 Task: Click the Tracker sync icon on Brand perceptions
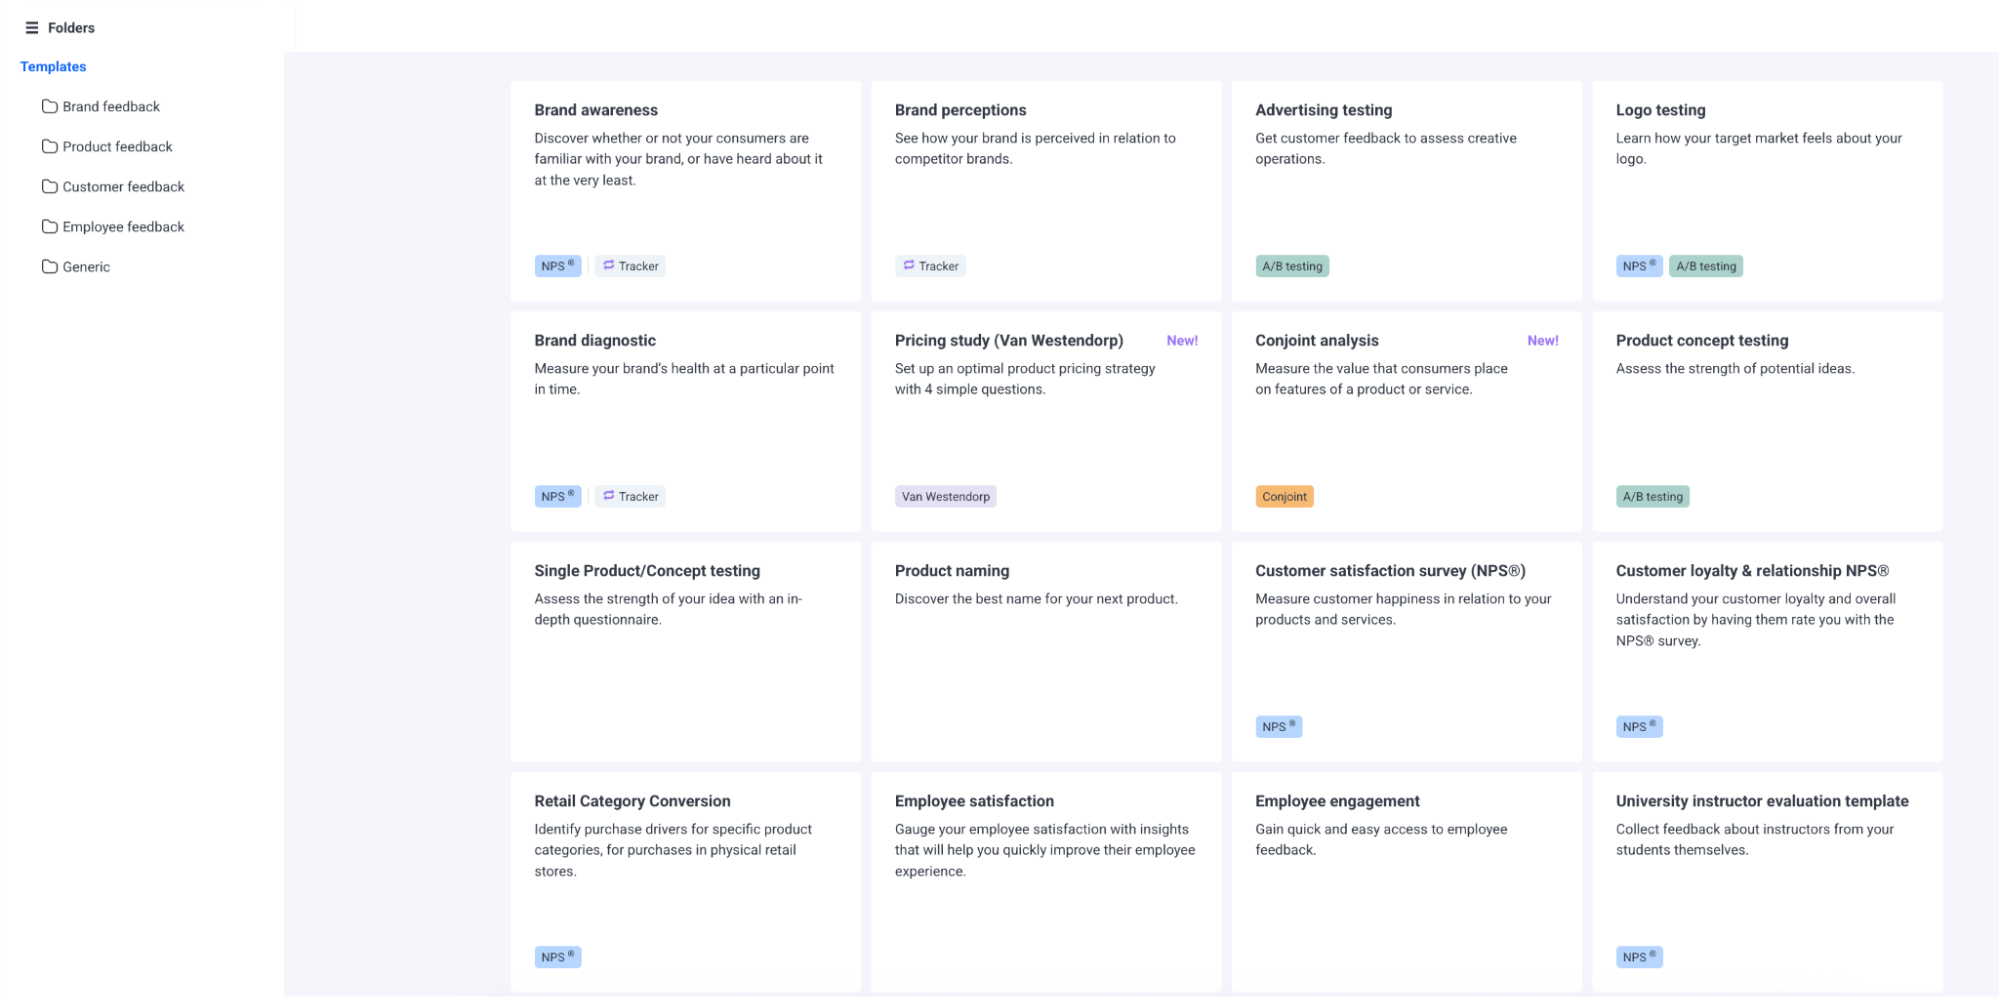pyautogui.click(x=908, y=265)
